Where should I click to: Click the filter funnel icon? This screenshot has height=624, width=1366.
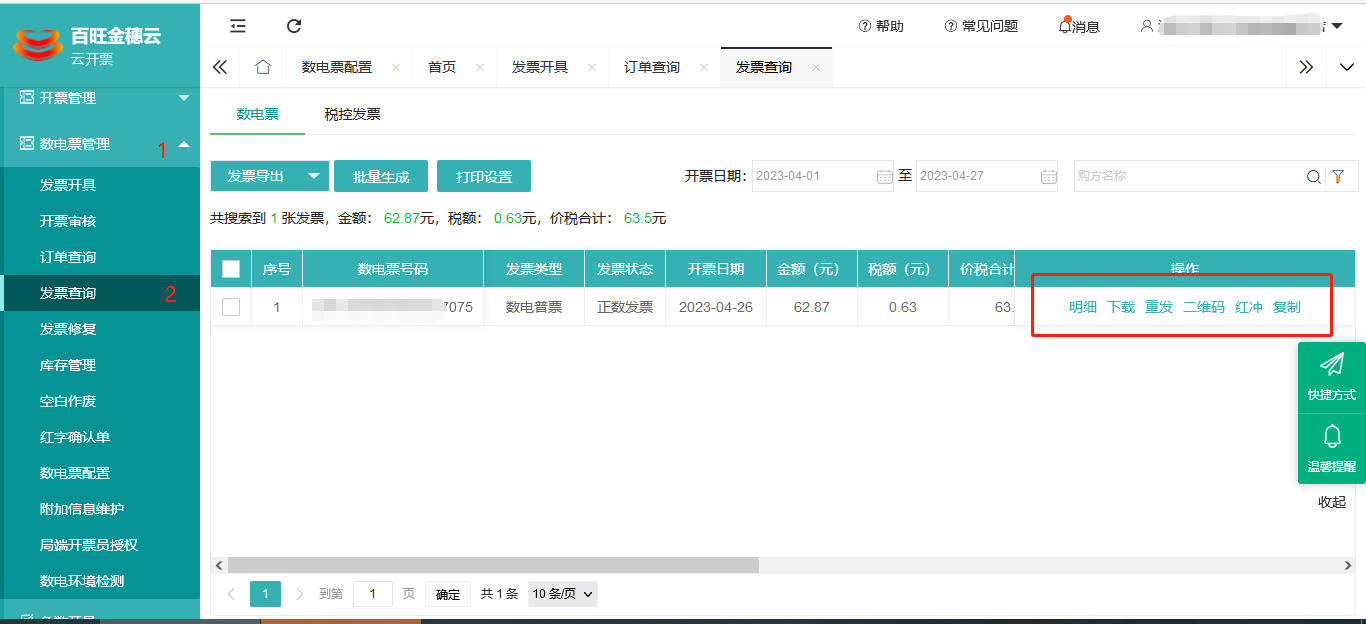(x=1338, y=177)
